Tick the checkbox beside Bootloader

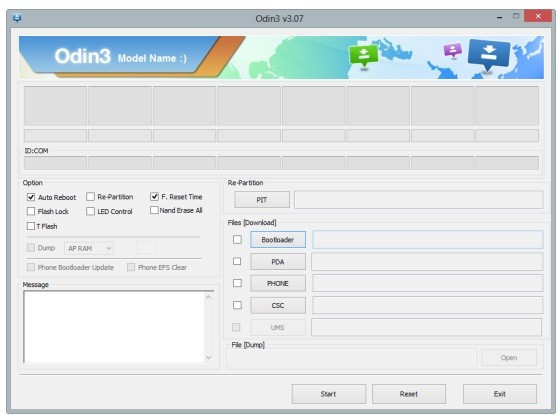coord(237,240)
